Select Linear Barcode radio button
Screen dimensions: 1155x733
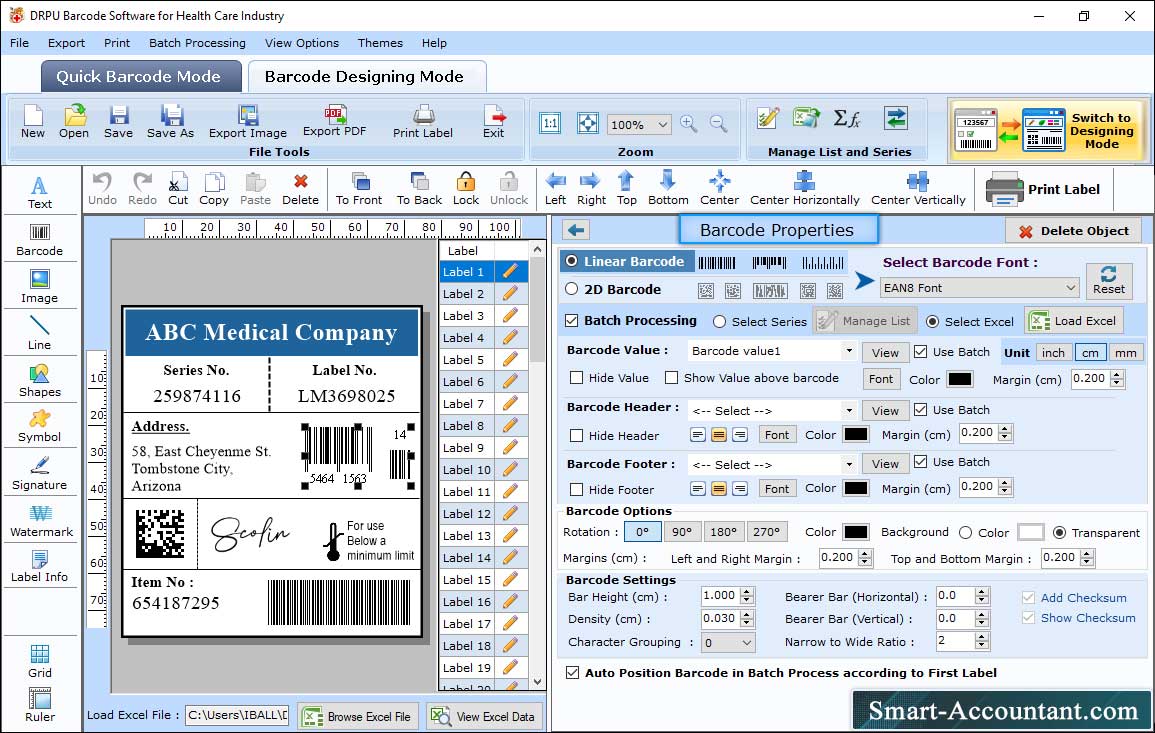[x=572, y=261]
